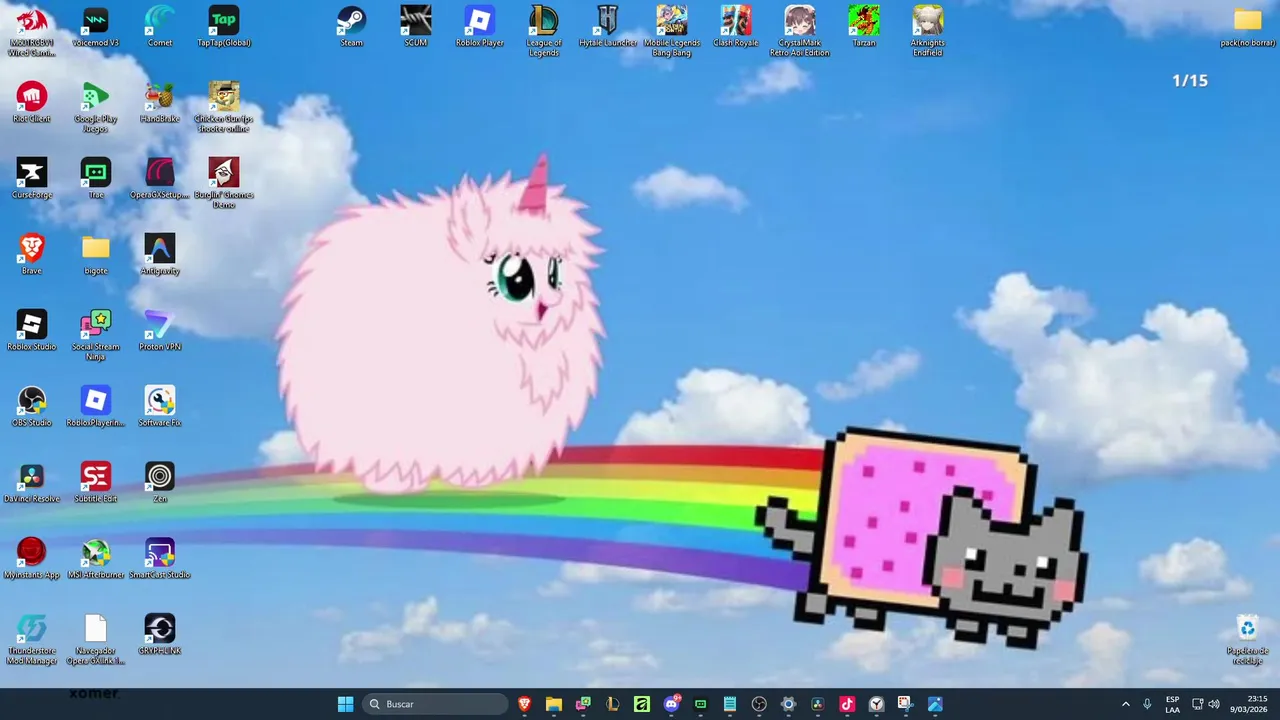Select the Google Play Juegos shortcut
1280x720 pixels.
95,107
